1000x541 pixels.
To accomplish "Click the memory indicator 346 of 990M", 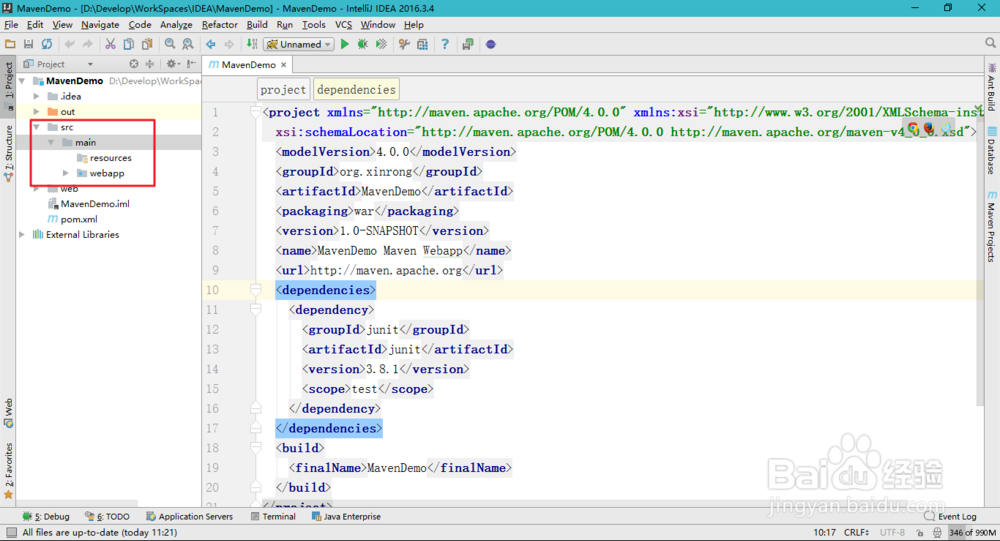I will point(973,532).
